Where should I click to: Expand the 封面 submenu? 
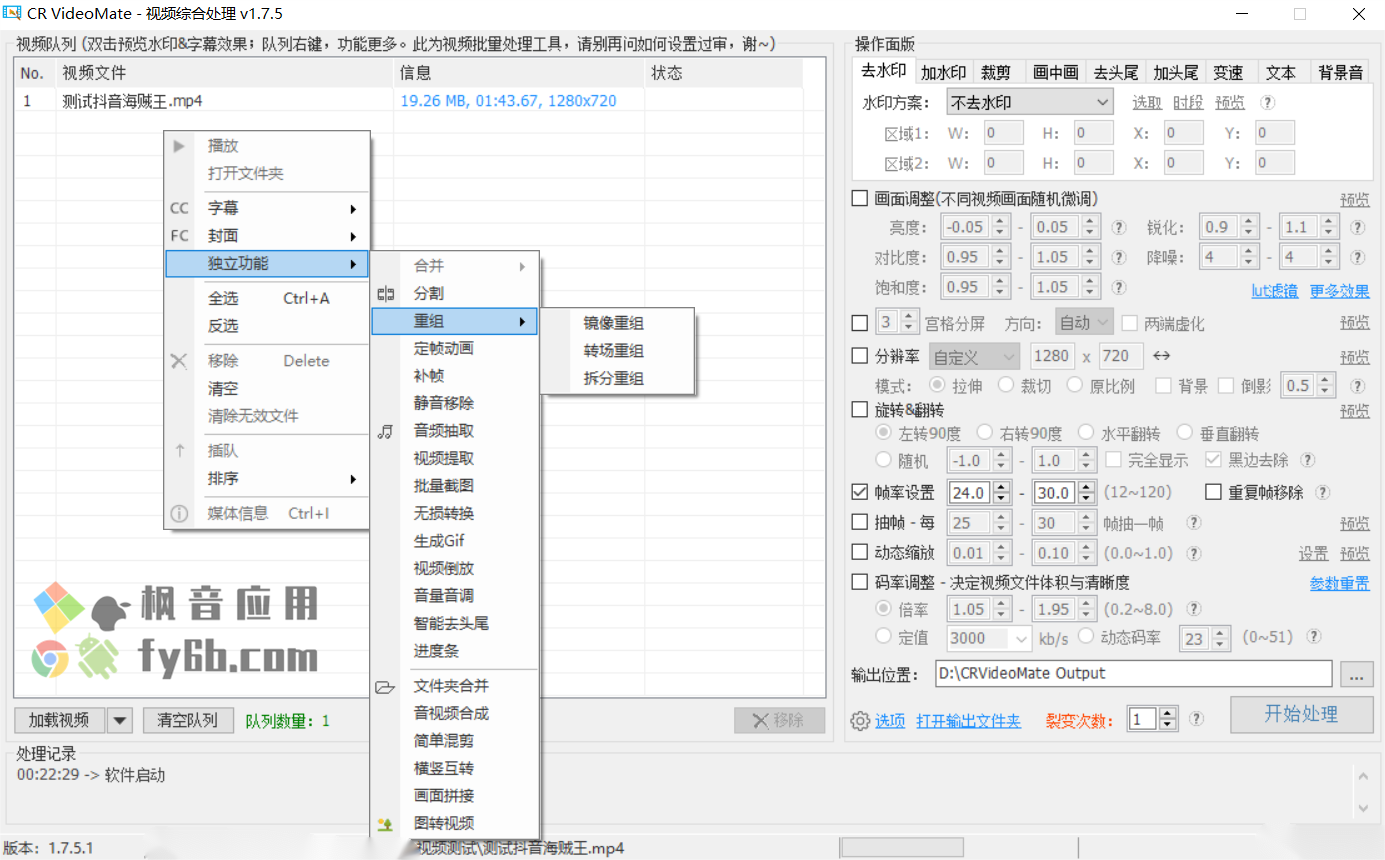(266, 236)
